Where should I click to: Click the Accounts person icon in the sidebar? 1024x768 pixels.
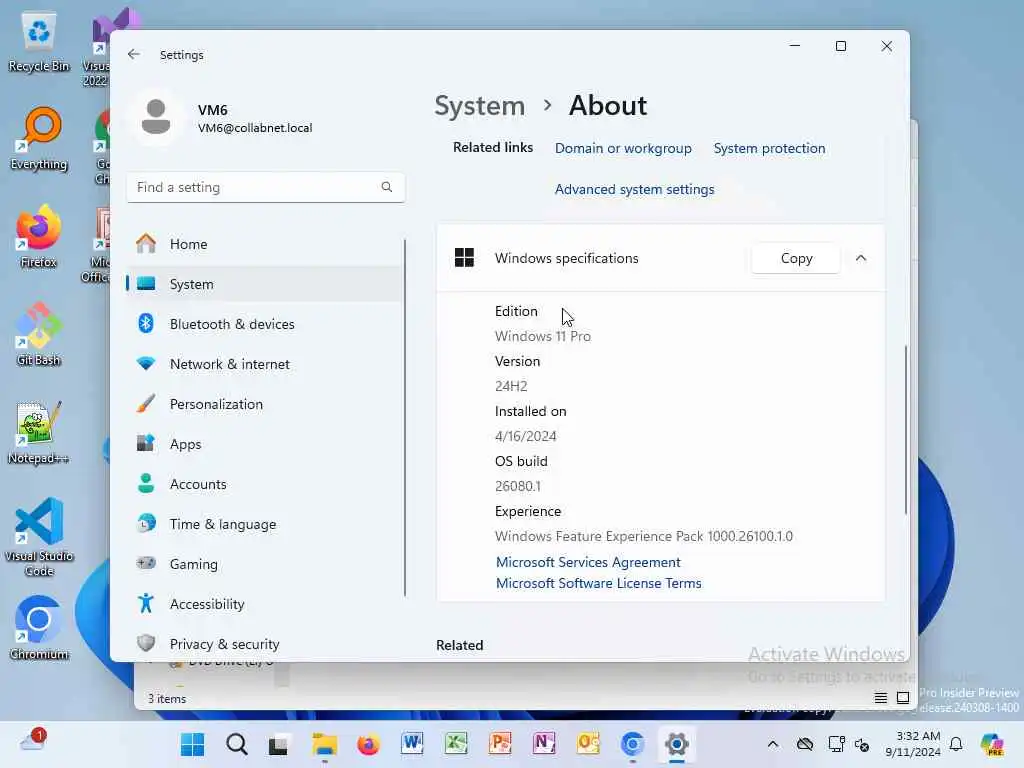pos(146,484)
